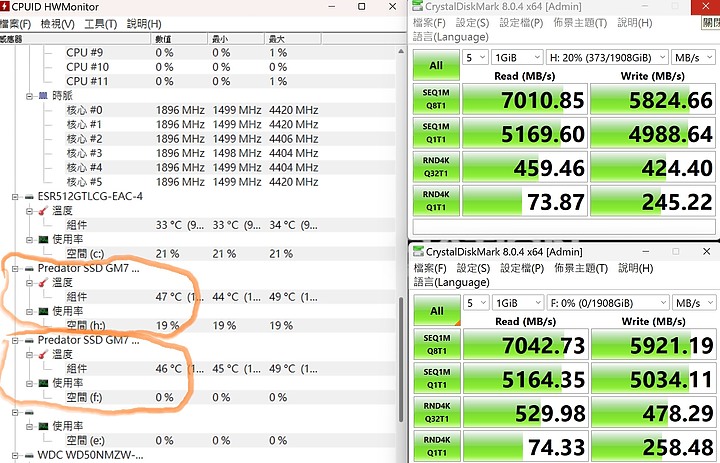Click utilization chip icon above 空間 (h:)
This screenshot has width=720, height=463.
click(43, 311)
